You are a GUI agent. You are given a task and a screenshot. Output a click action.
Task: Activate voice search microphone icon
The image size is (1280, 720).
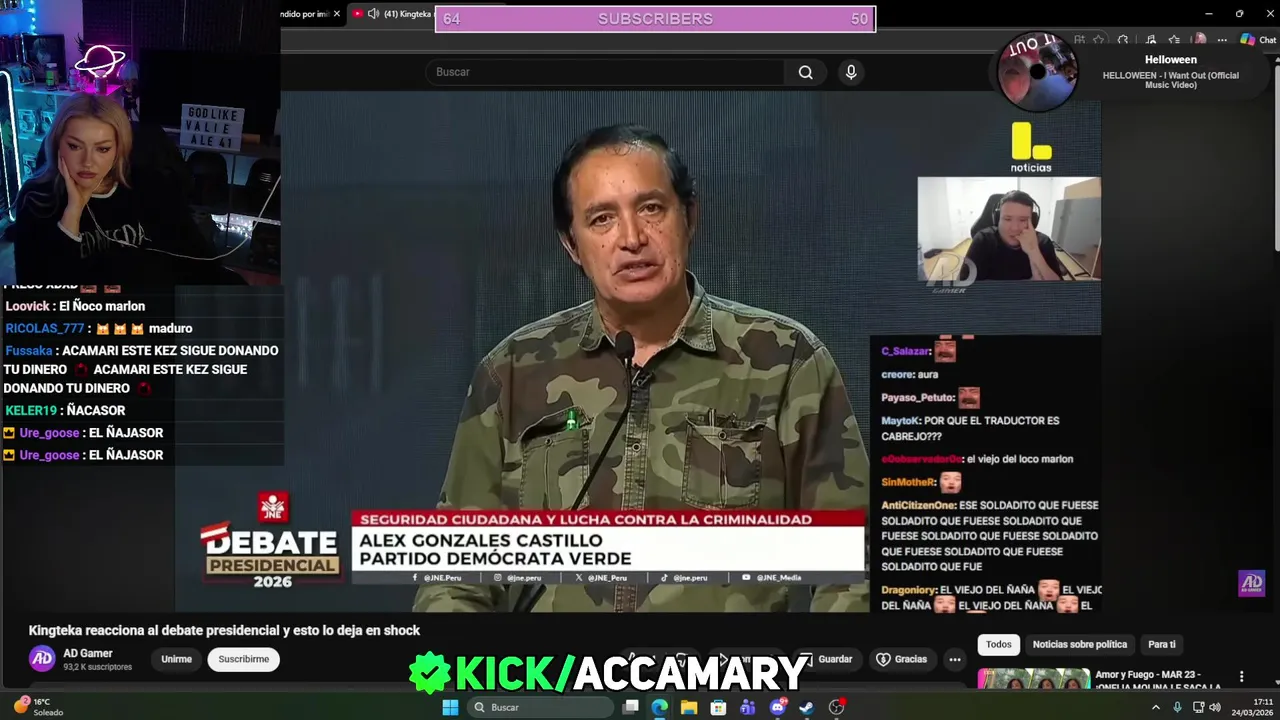(x=851, y=72)
